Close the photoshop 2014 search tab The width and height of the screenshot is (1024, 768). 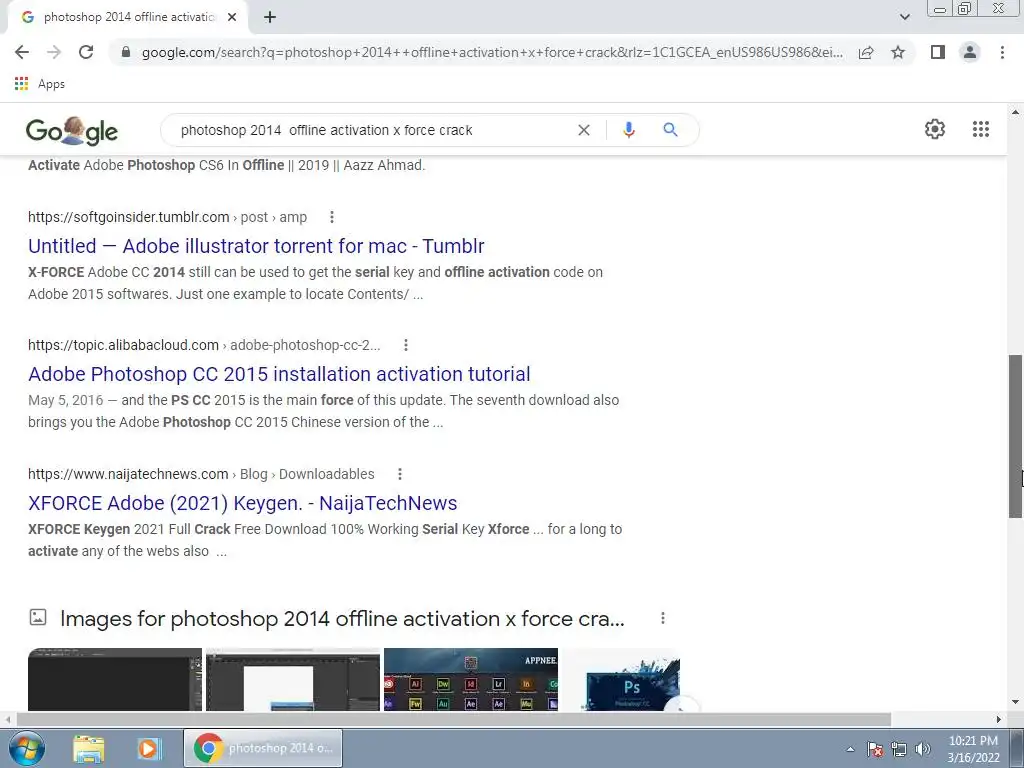point(232,17)
